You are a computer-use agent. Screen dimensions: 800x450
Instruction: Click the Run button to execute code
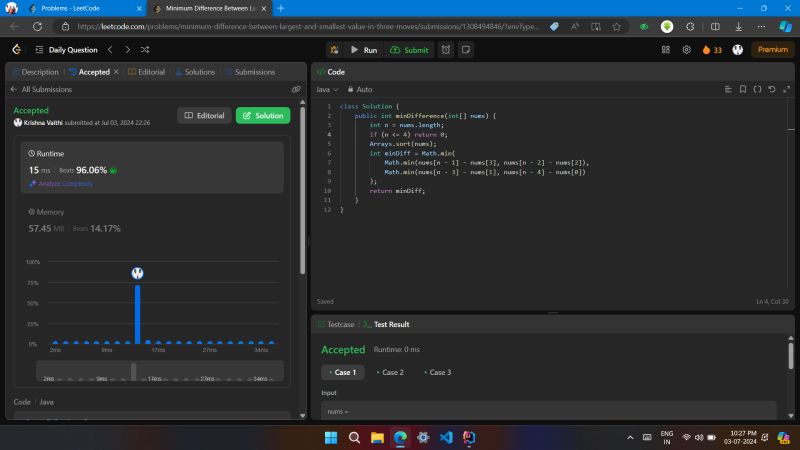tap(364, 49)
